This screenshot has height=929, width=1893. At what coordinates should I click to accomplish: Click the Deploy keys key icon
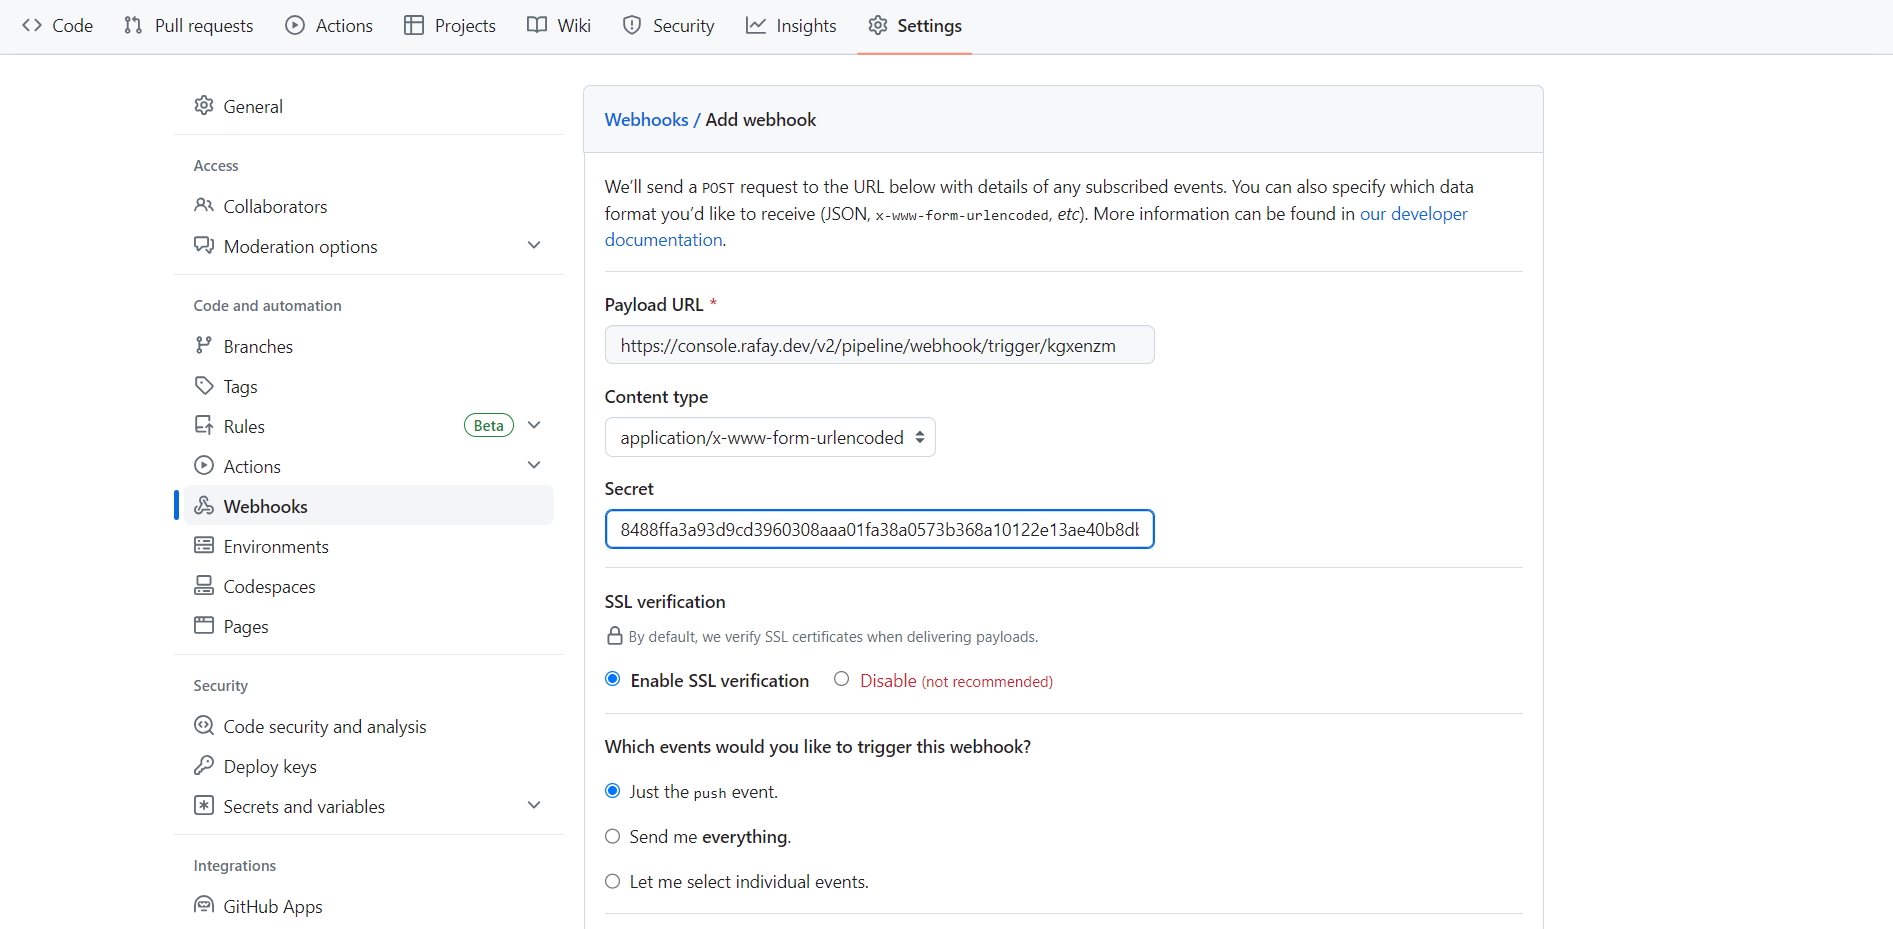click(204, 766)
